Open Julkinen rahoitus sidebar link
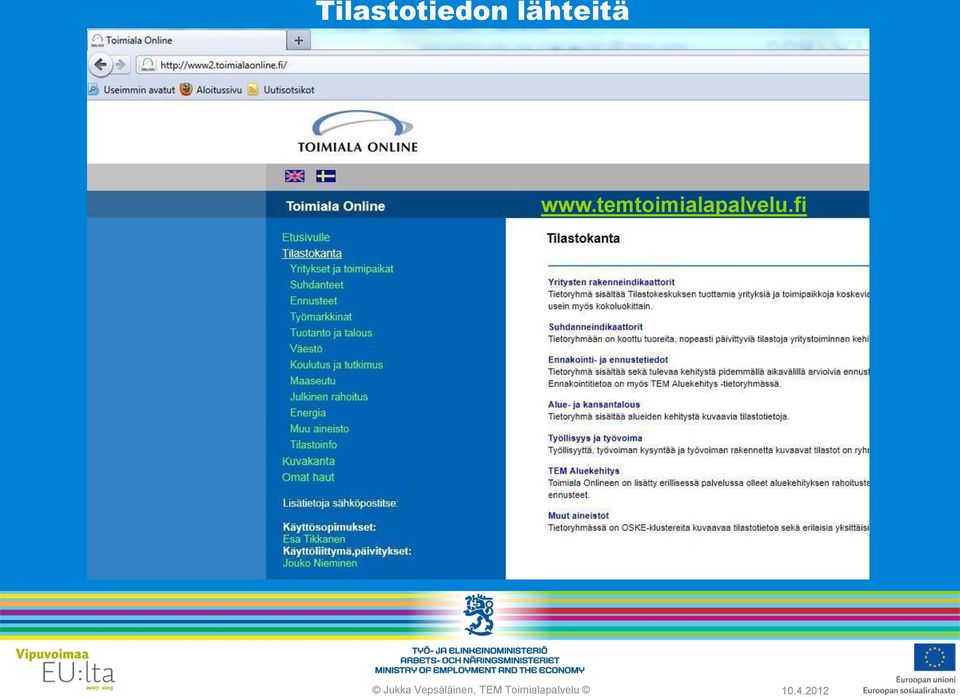 tap(329, 396)
